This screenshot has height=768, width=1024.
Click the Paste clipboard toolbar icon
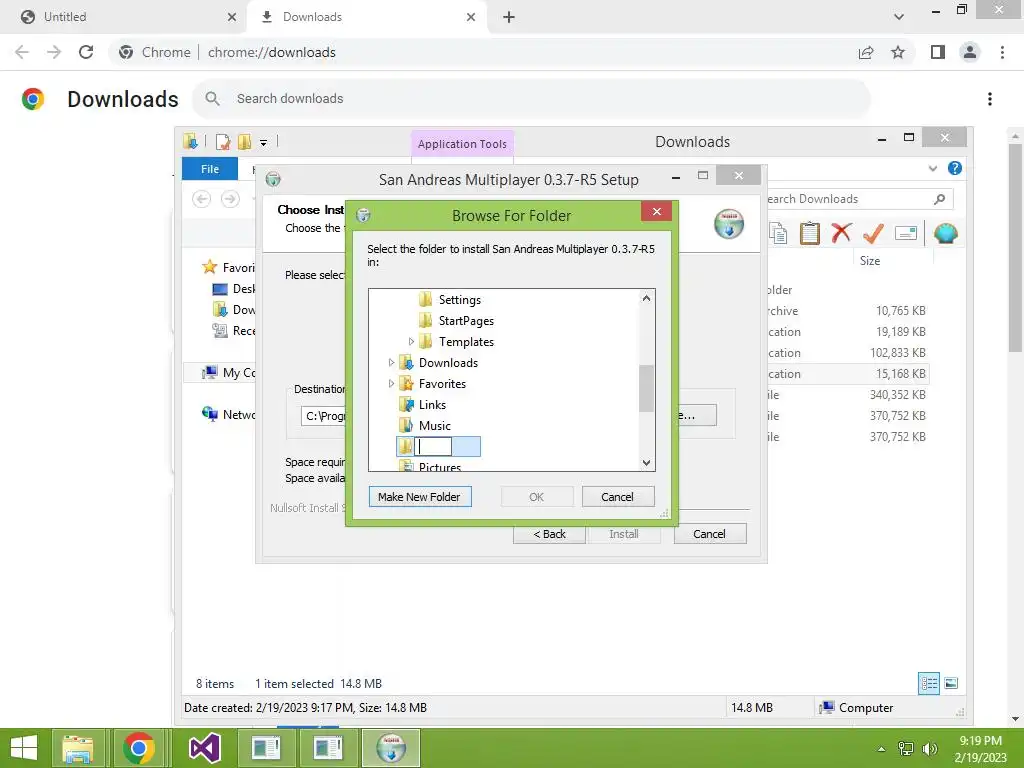pyautogui.click(x=810, y=233)
